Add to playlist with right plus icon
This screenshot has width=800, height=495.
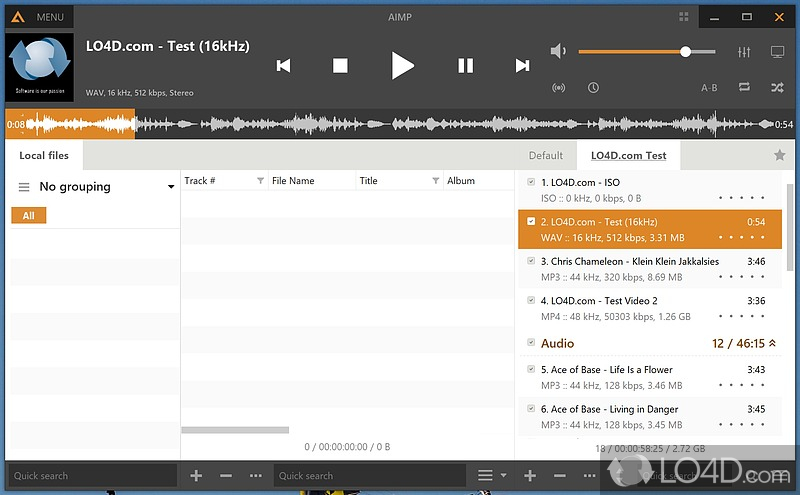click(x=530, y=476)
